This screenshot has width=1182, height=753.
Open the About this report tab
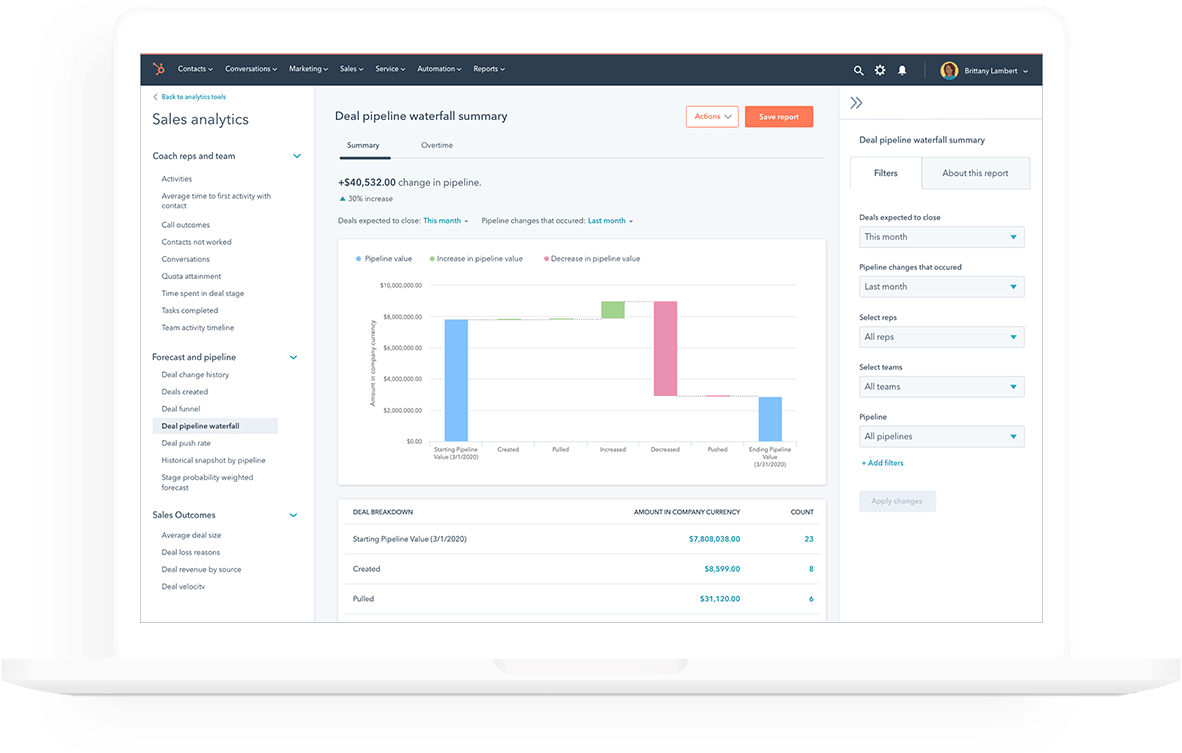[975, 172]
